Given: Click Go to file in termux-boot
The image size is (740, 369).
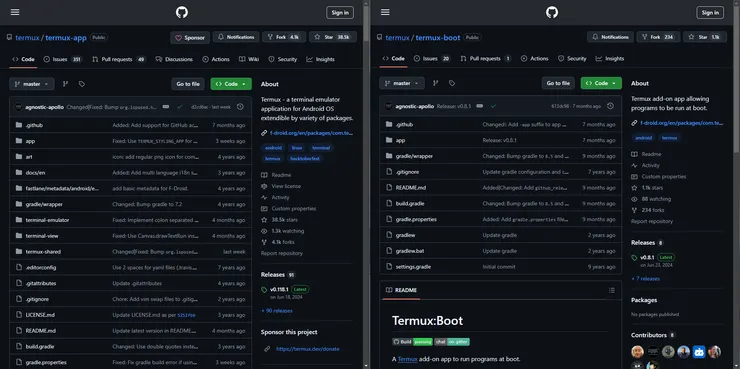Looking at the screenshot, I should 558,83.
